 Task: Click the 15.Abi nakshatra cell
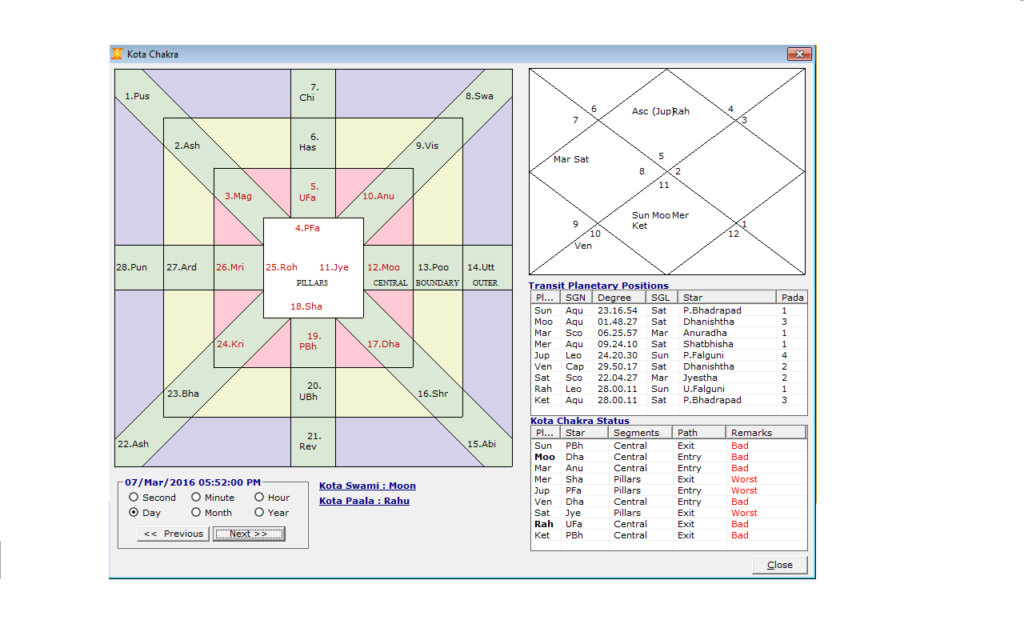[481, 443]
